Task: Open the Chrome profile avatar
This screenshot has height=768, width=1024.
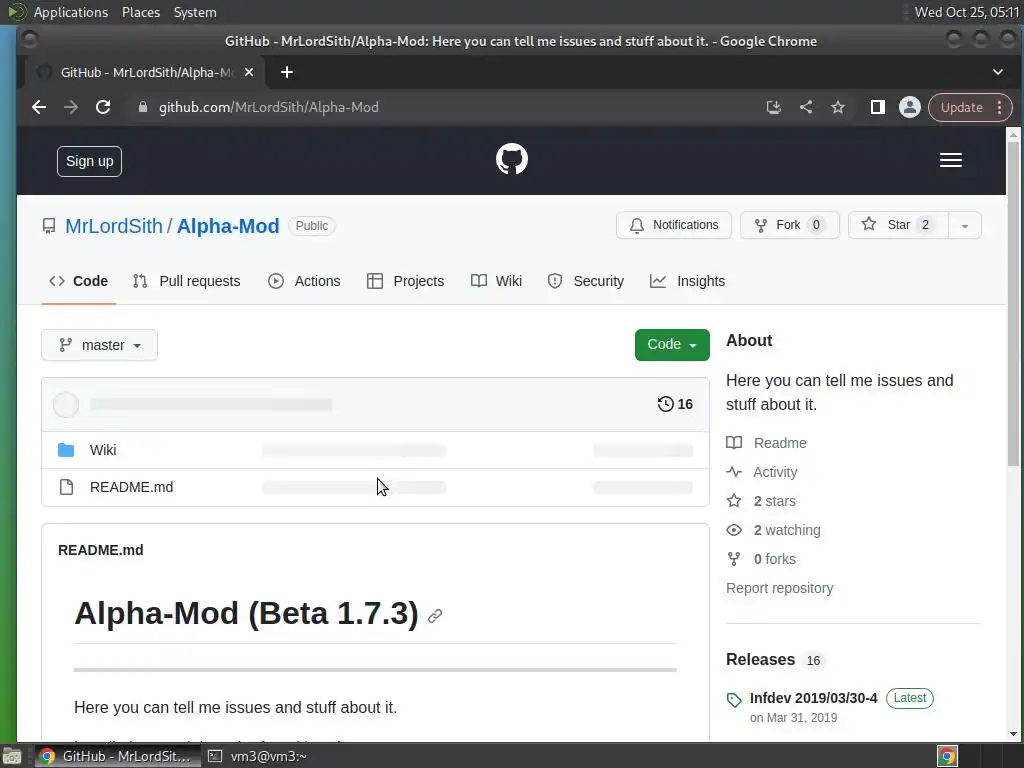Action: click(909, 107)
